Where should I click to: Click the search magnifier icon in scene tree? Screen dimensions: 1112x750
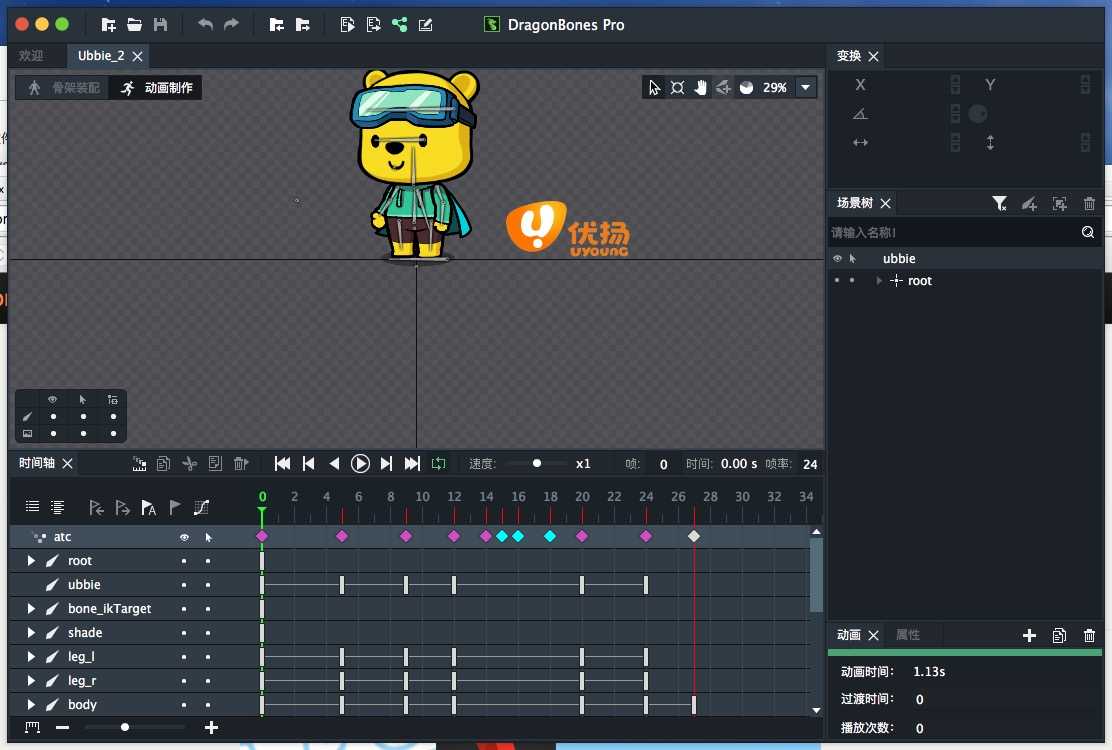[x=1088, y=233]
